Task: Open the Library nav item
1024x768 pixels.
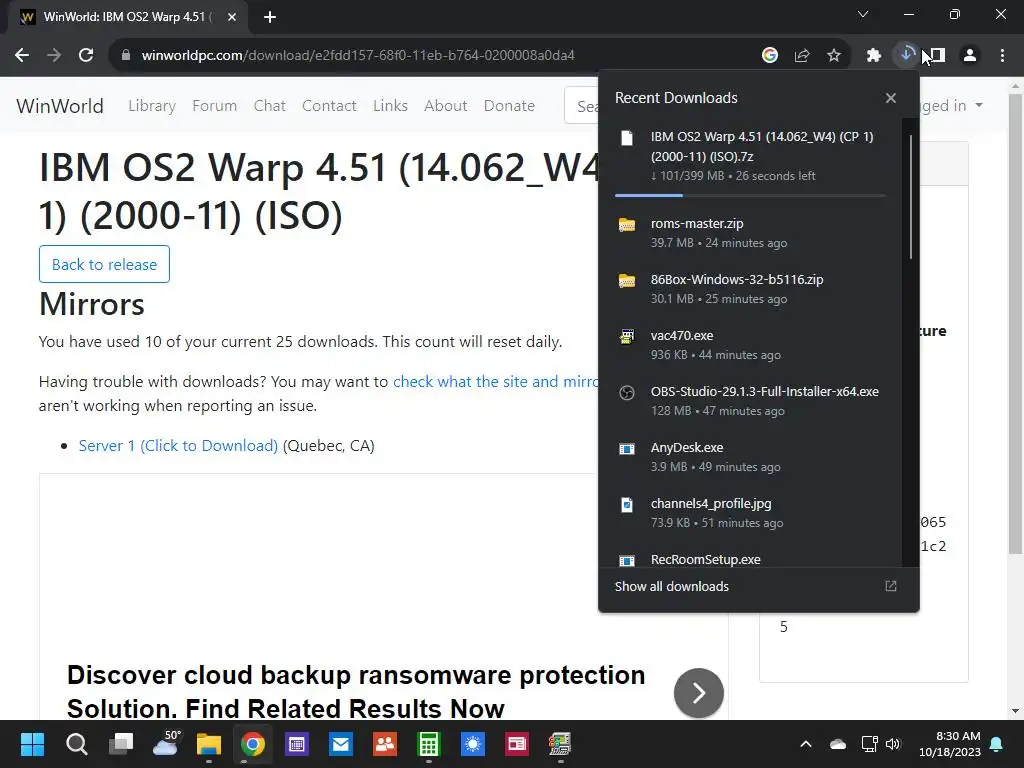Action: pyautogui.click(x=152, y=106)
